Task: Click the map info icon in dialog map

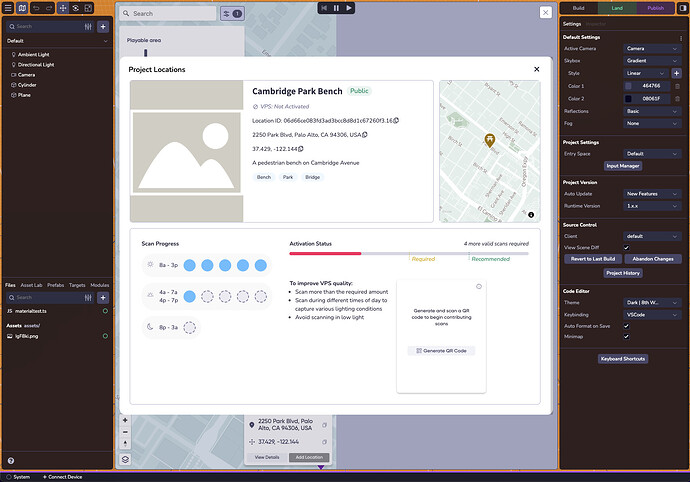Action: pos(531,215)
